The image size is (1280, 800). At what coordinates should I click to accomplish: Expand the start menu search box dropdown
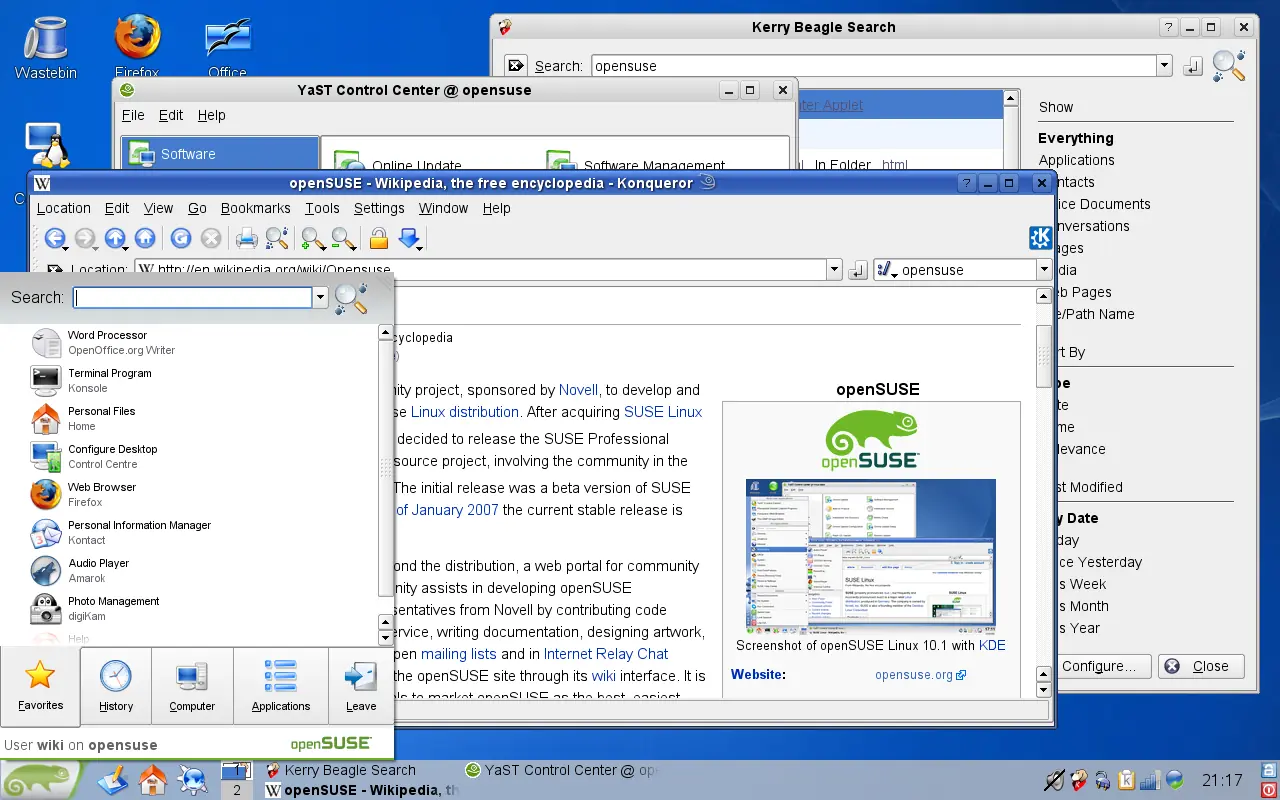(320, 297)
